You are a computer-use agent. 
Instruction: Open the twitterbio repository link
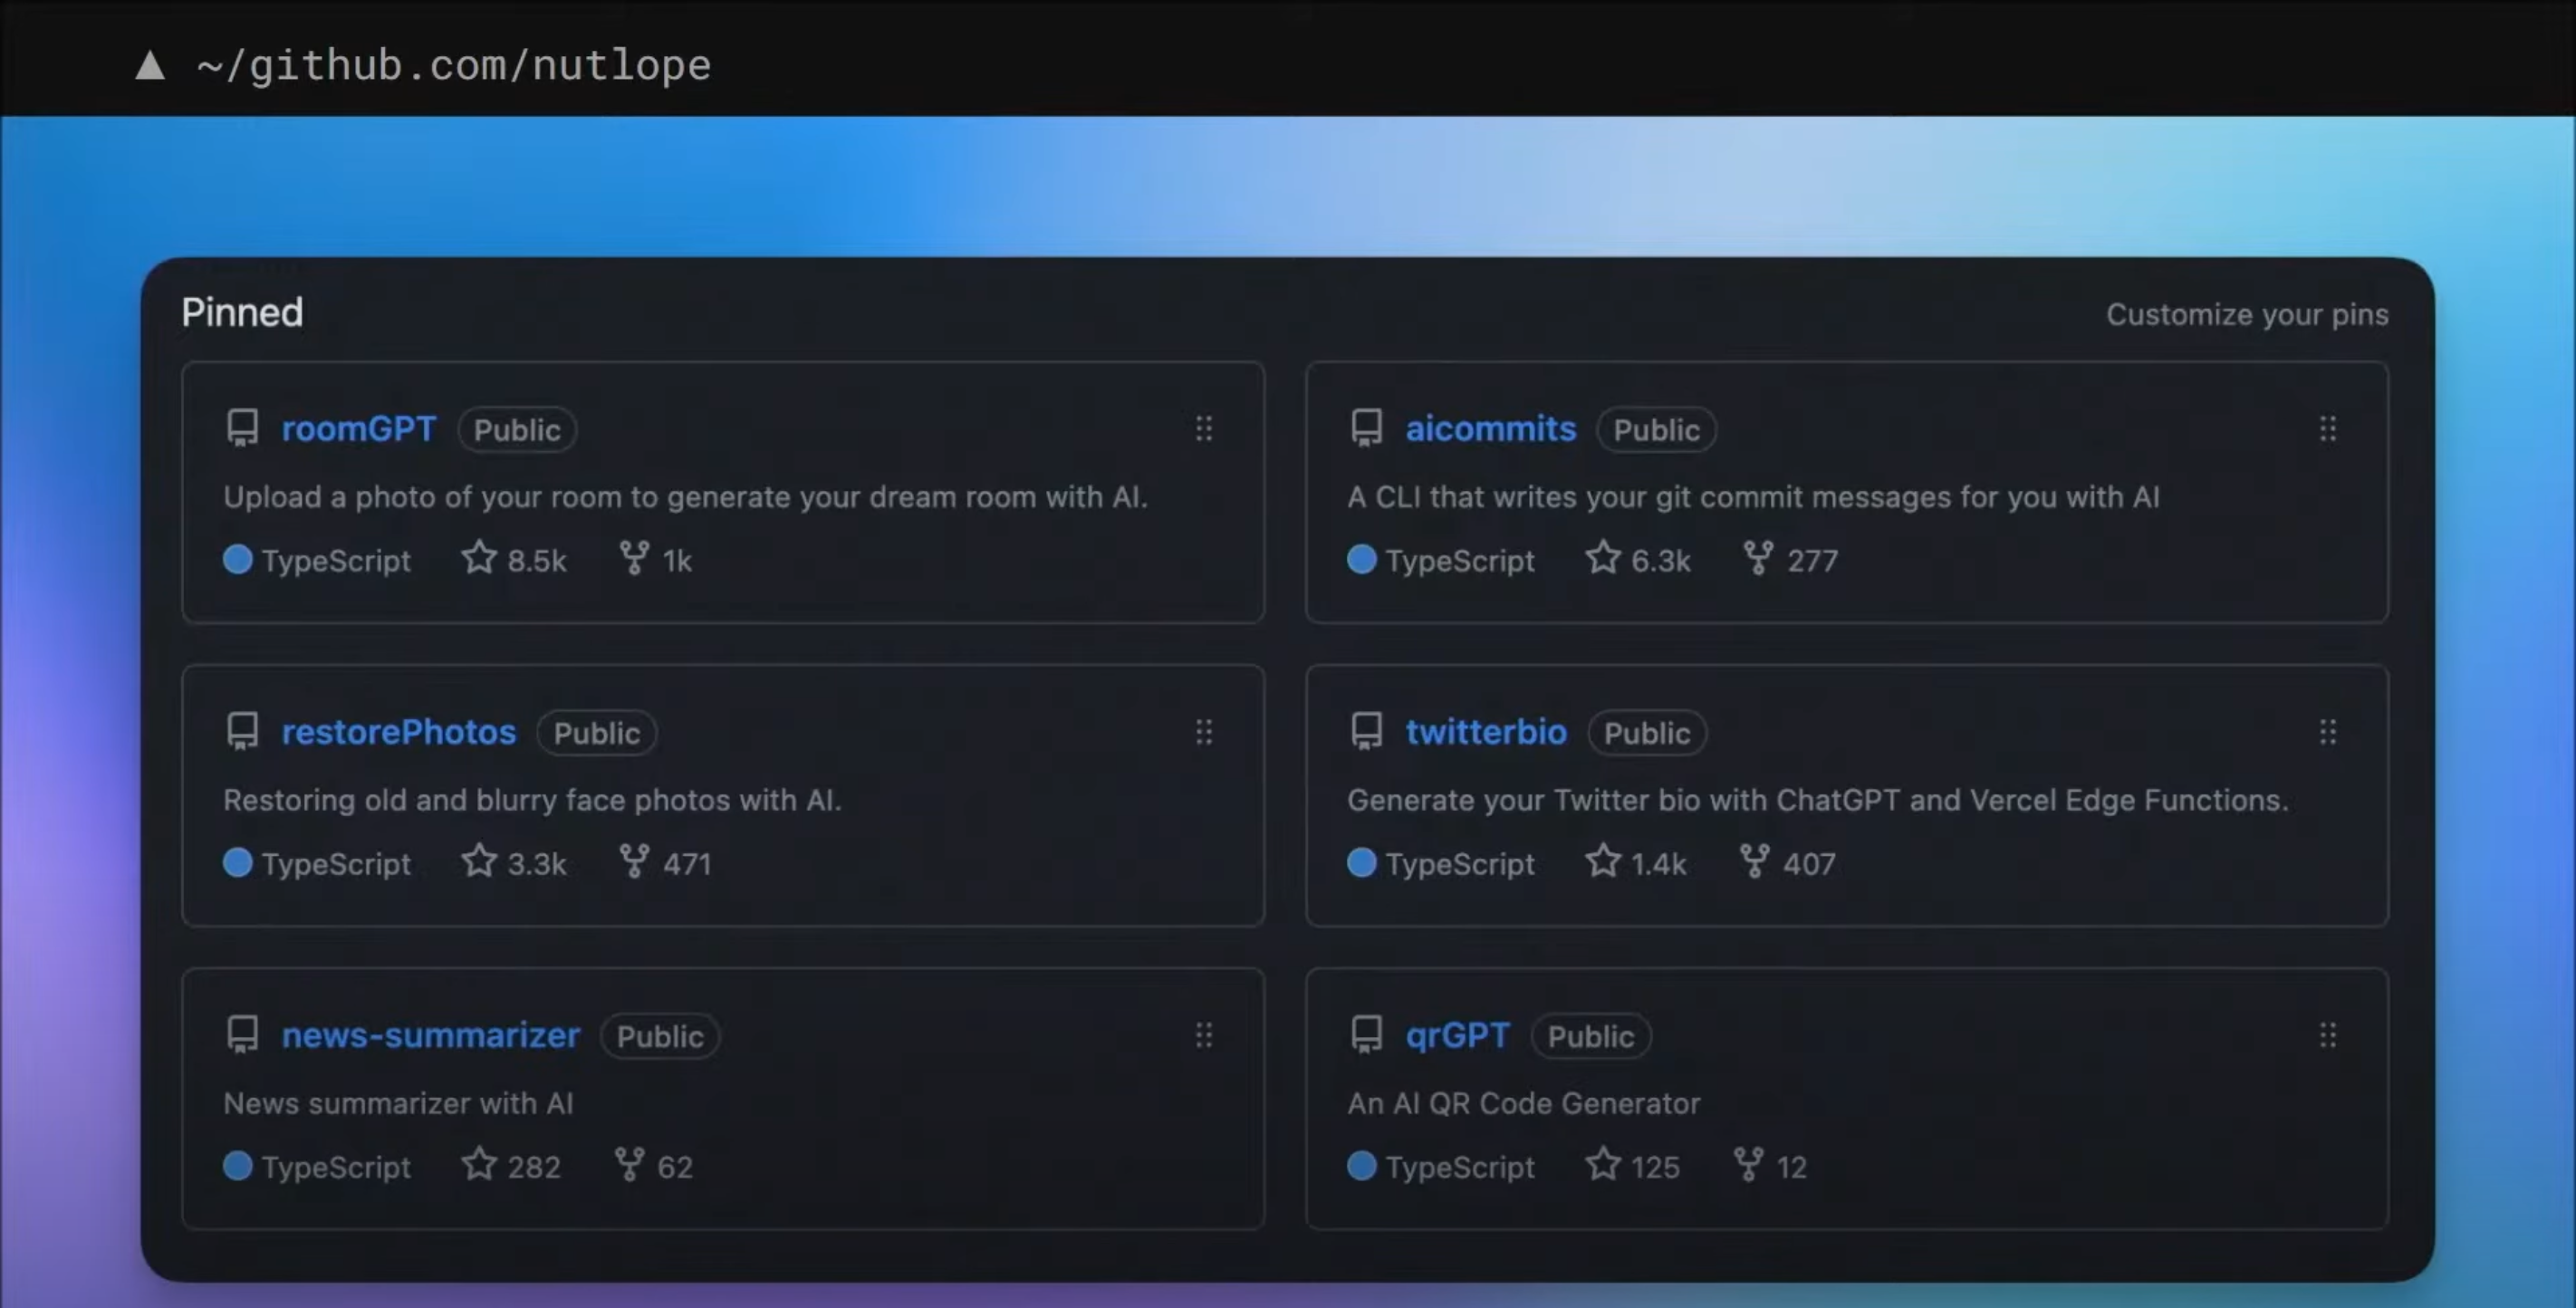click(x=1486, y=732)
